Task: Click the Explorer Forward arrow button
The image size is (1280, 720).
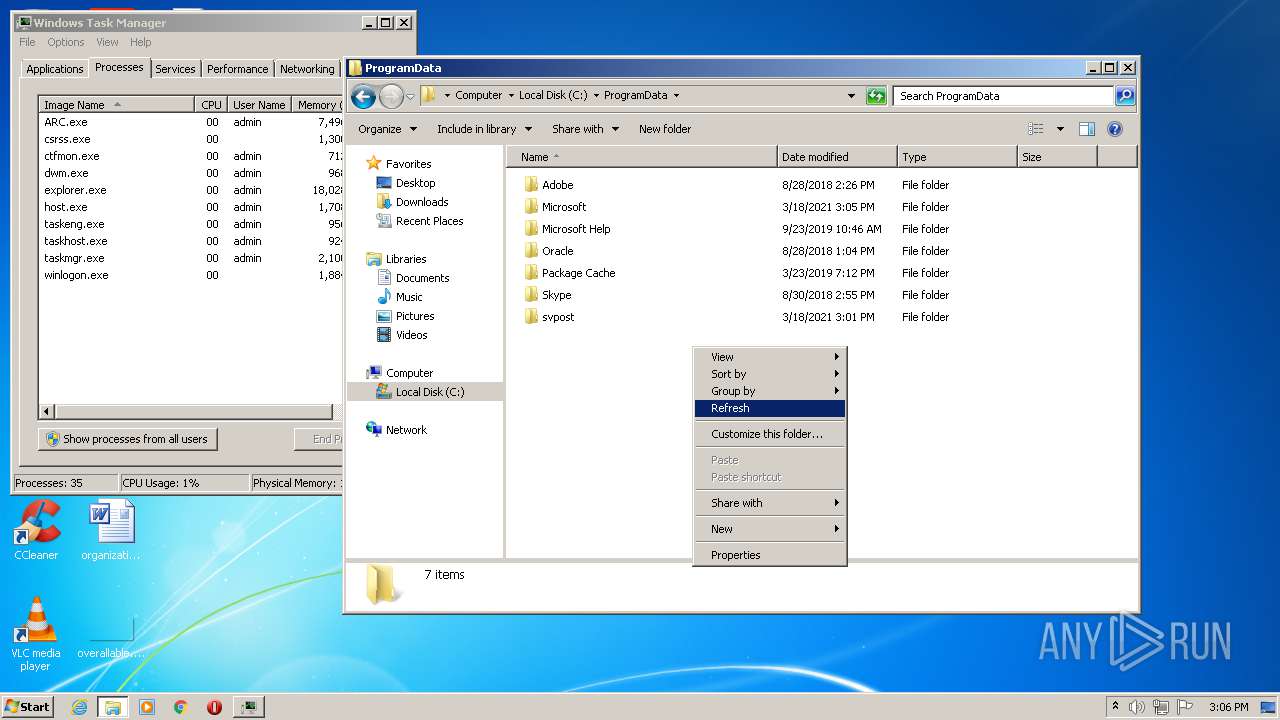Action: (391, 96)
